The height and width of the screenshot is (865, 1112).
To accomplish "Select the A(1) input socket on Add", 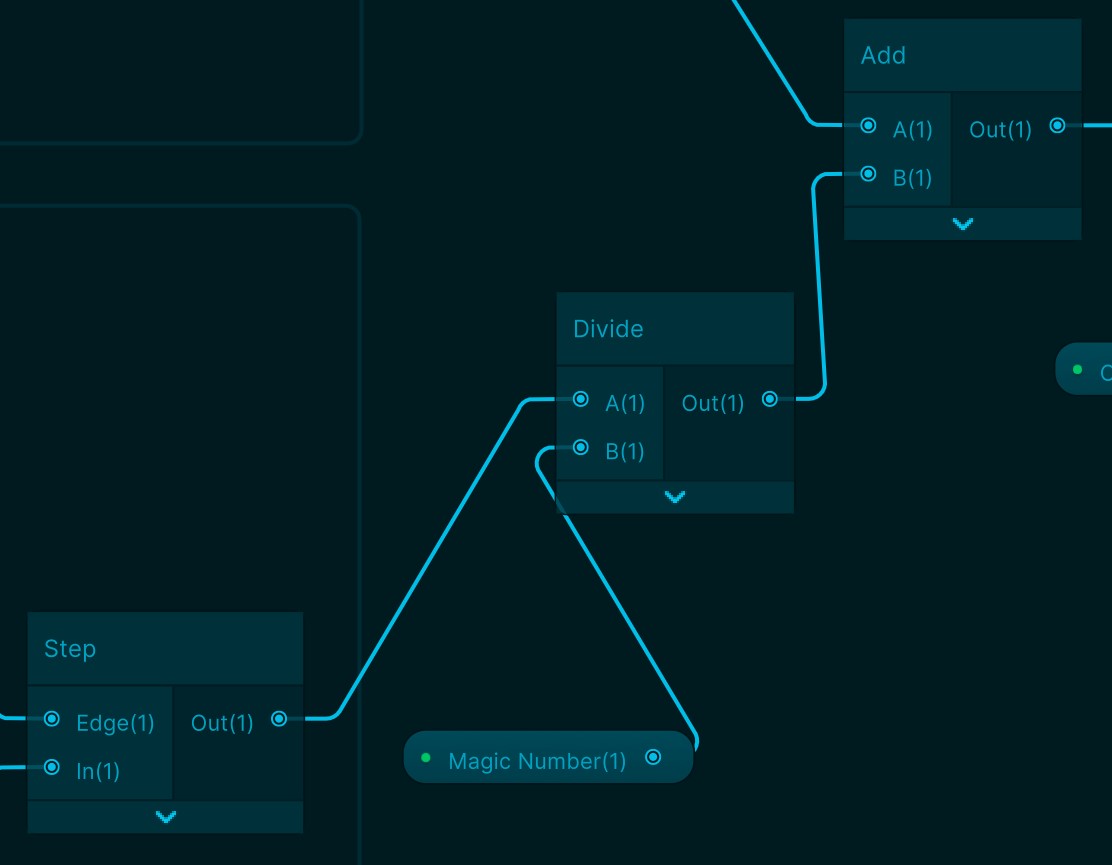I will pos(868,125).
